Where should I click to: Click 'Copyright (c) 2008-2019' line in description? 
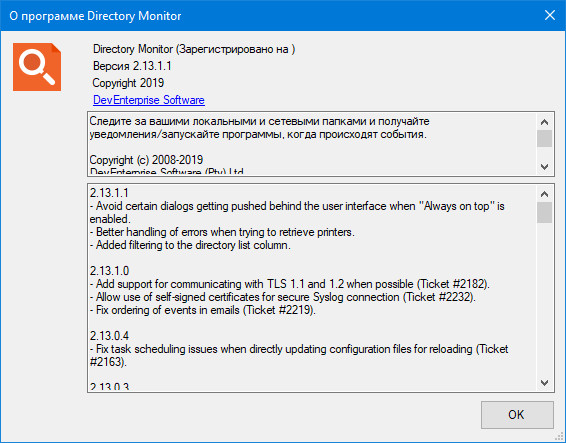[x=146, y=160]
